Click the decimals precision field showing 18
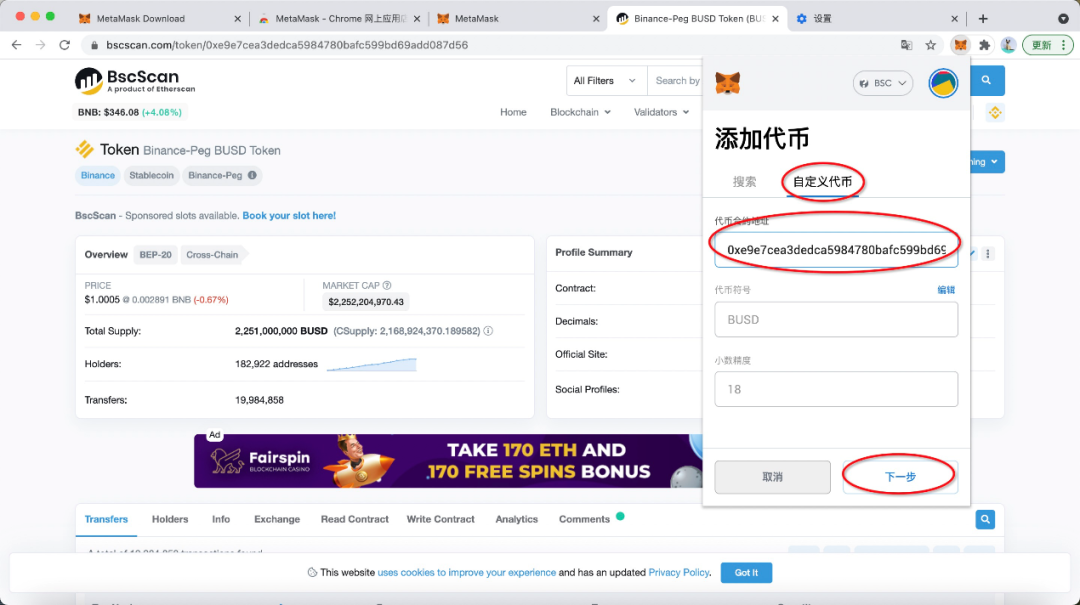 click(x=836, y=389)
